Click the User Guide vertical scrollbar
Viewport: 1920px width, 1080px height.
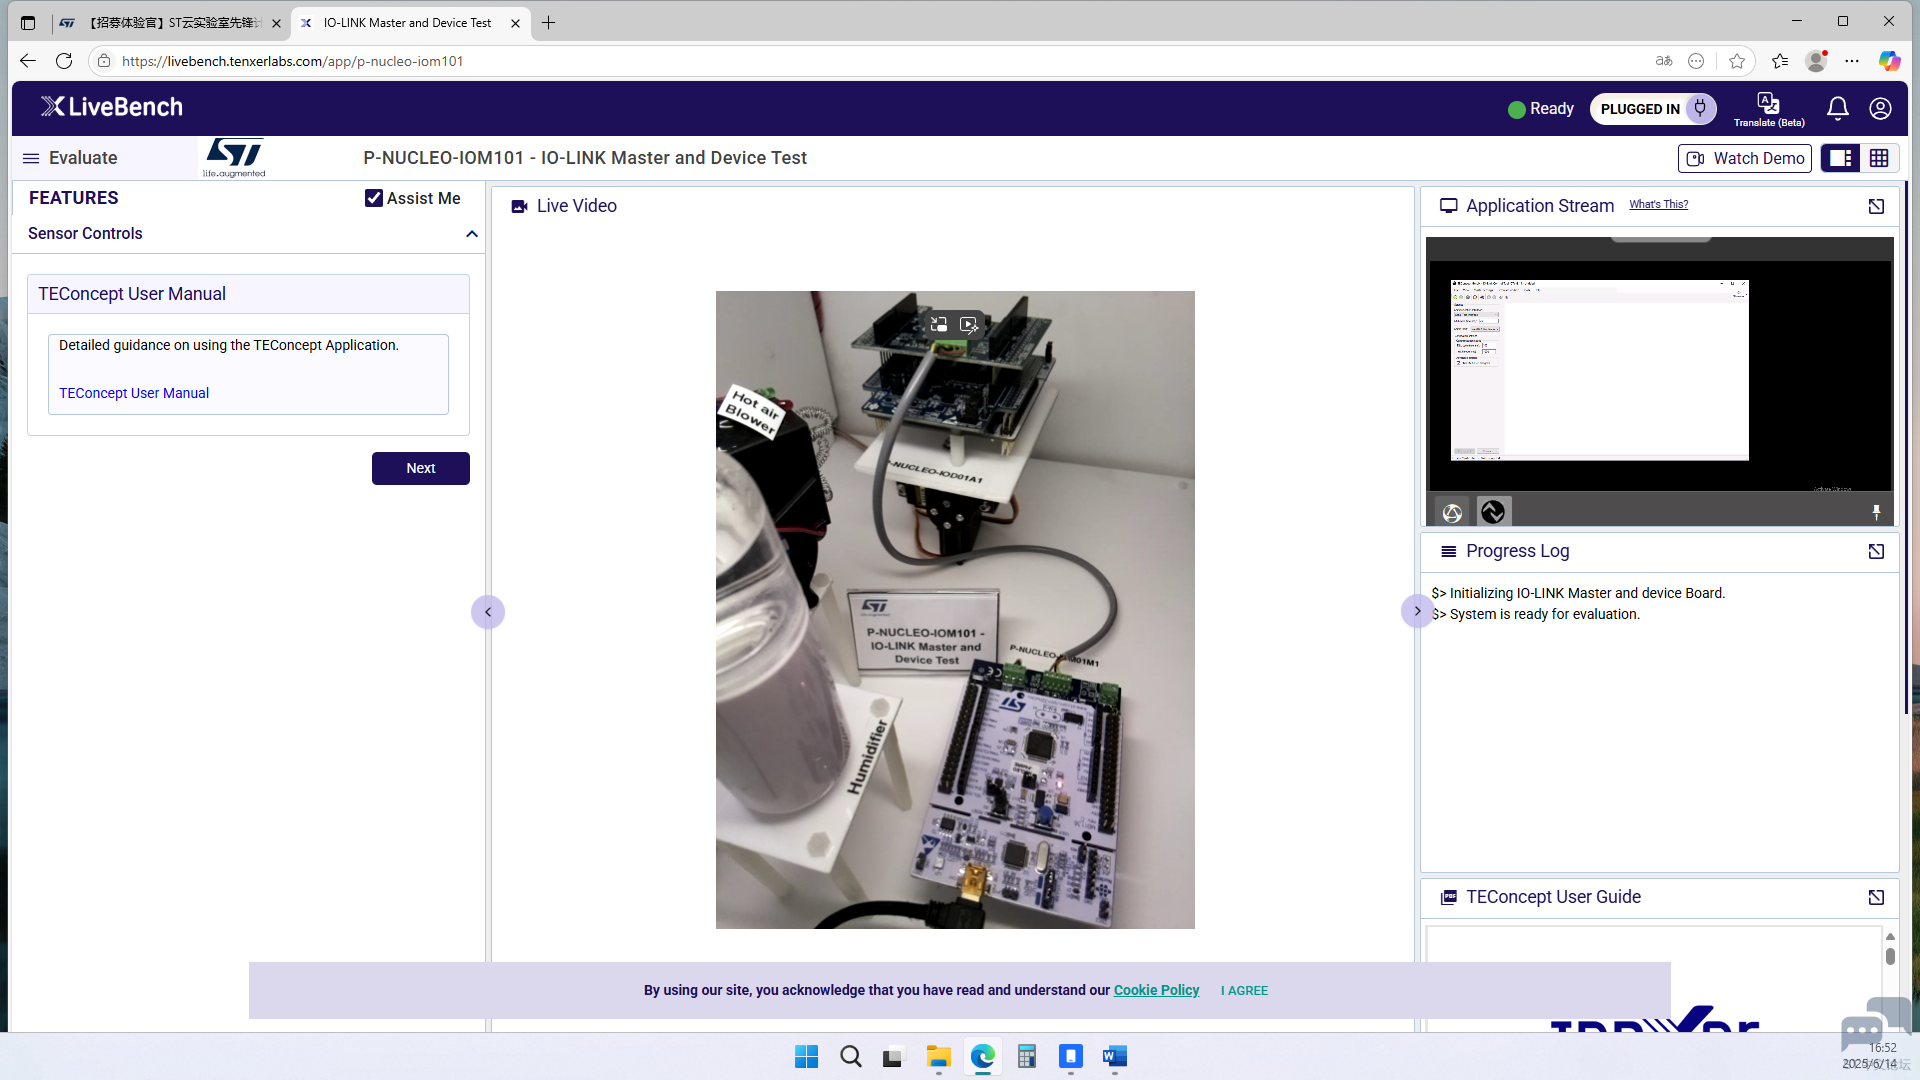point(1890,956)
